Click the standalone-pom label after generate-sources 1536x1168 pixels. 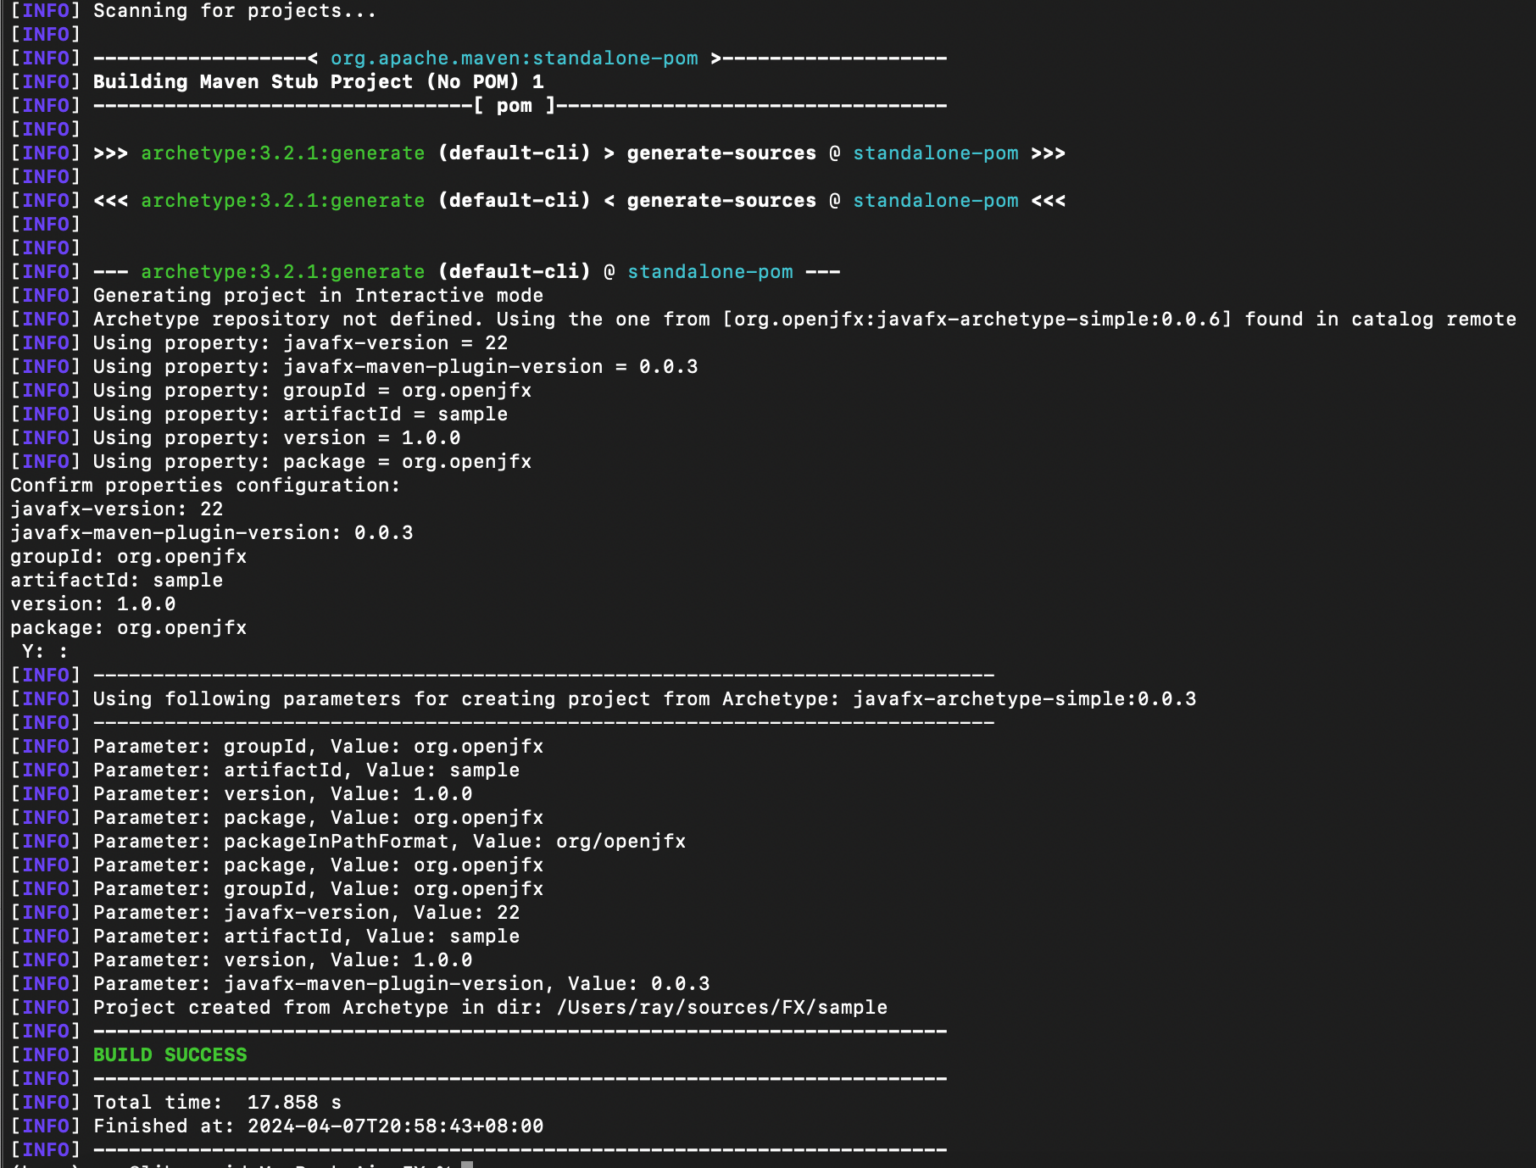click(x=936, y=153)
